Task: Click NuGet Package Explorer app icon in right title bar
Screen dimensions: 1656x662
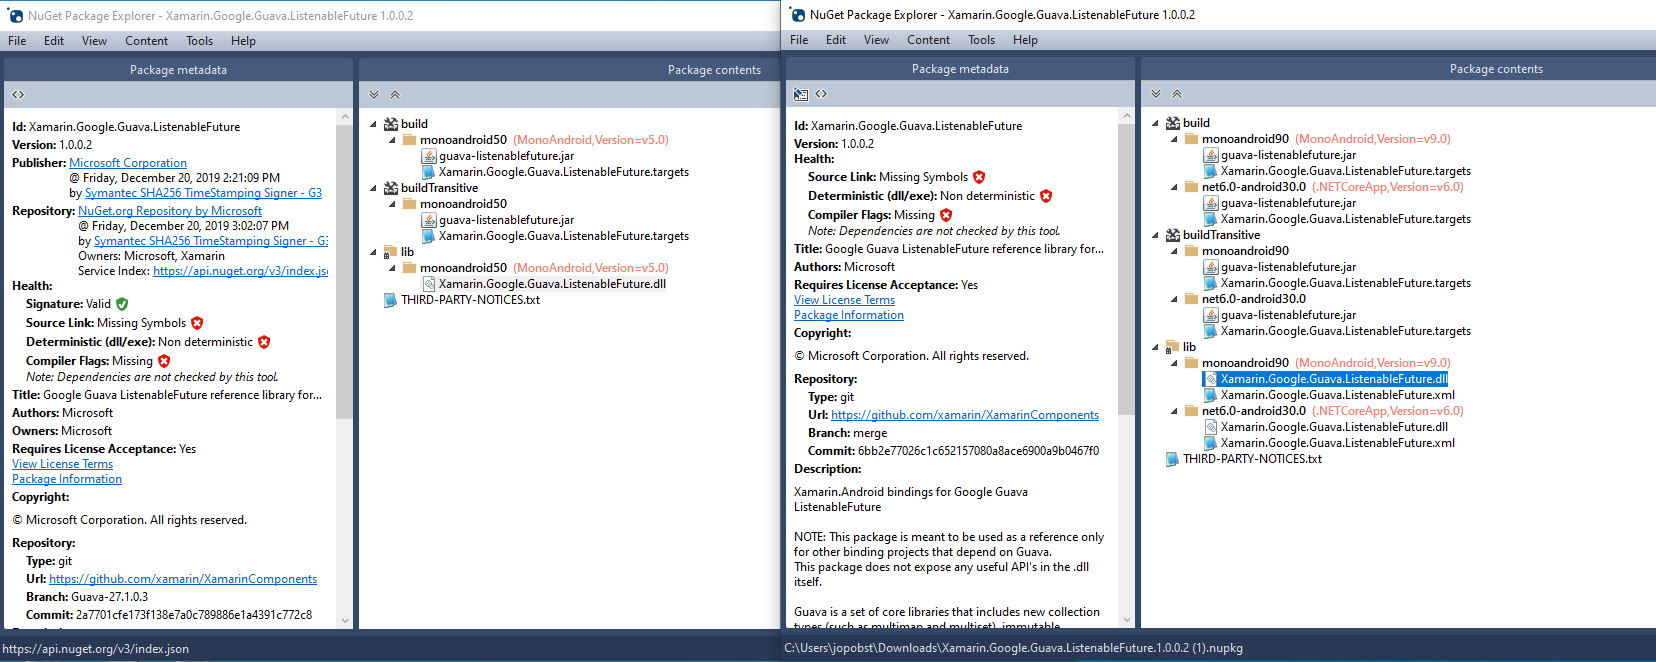Action: click(797, 15)
